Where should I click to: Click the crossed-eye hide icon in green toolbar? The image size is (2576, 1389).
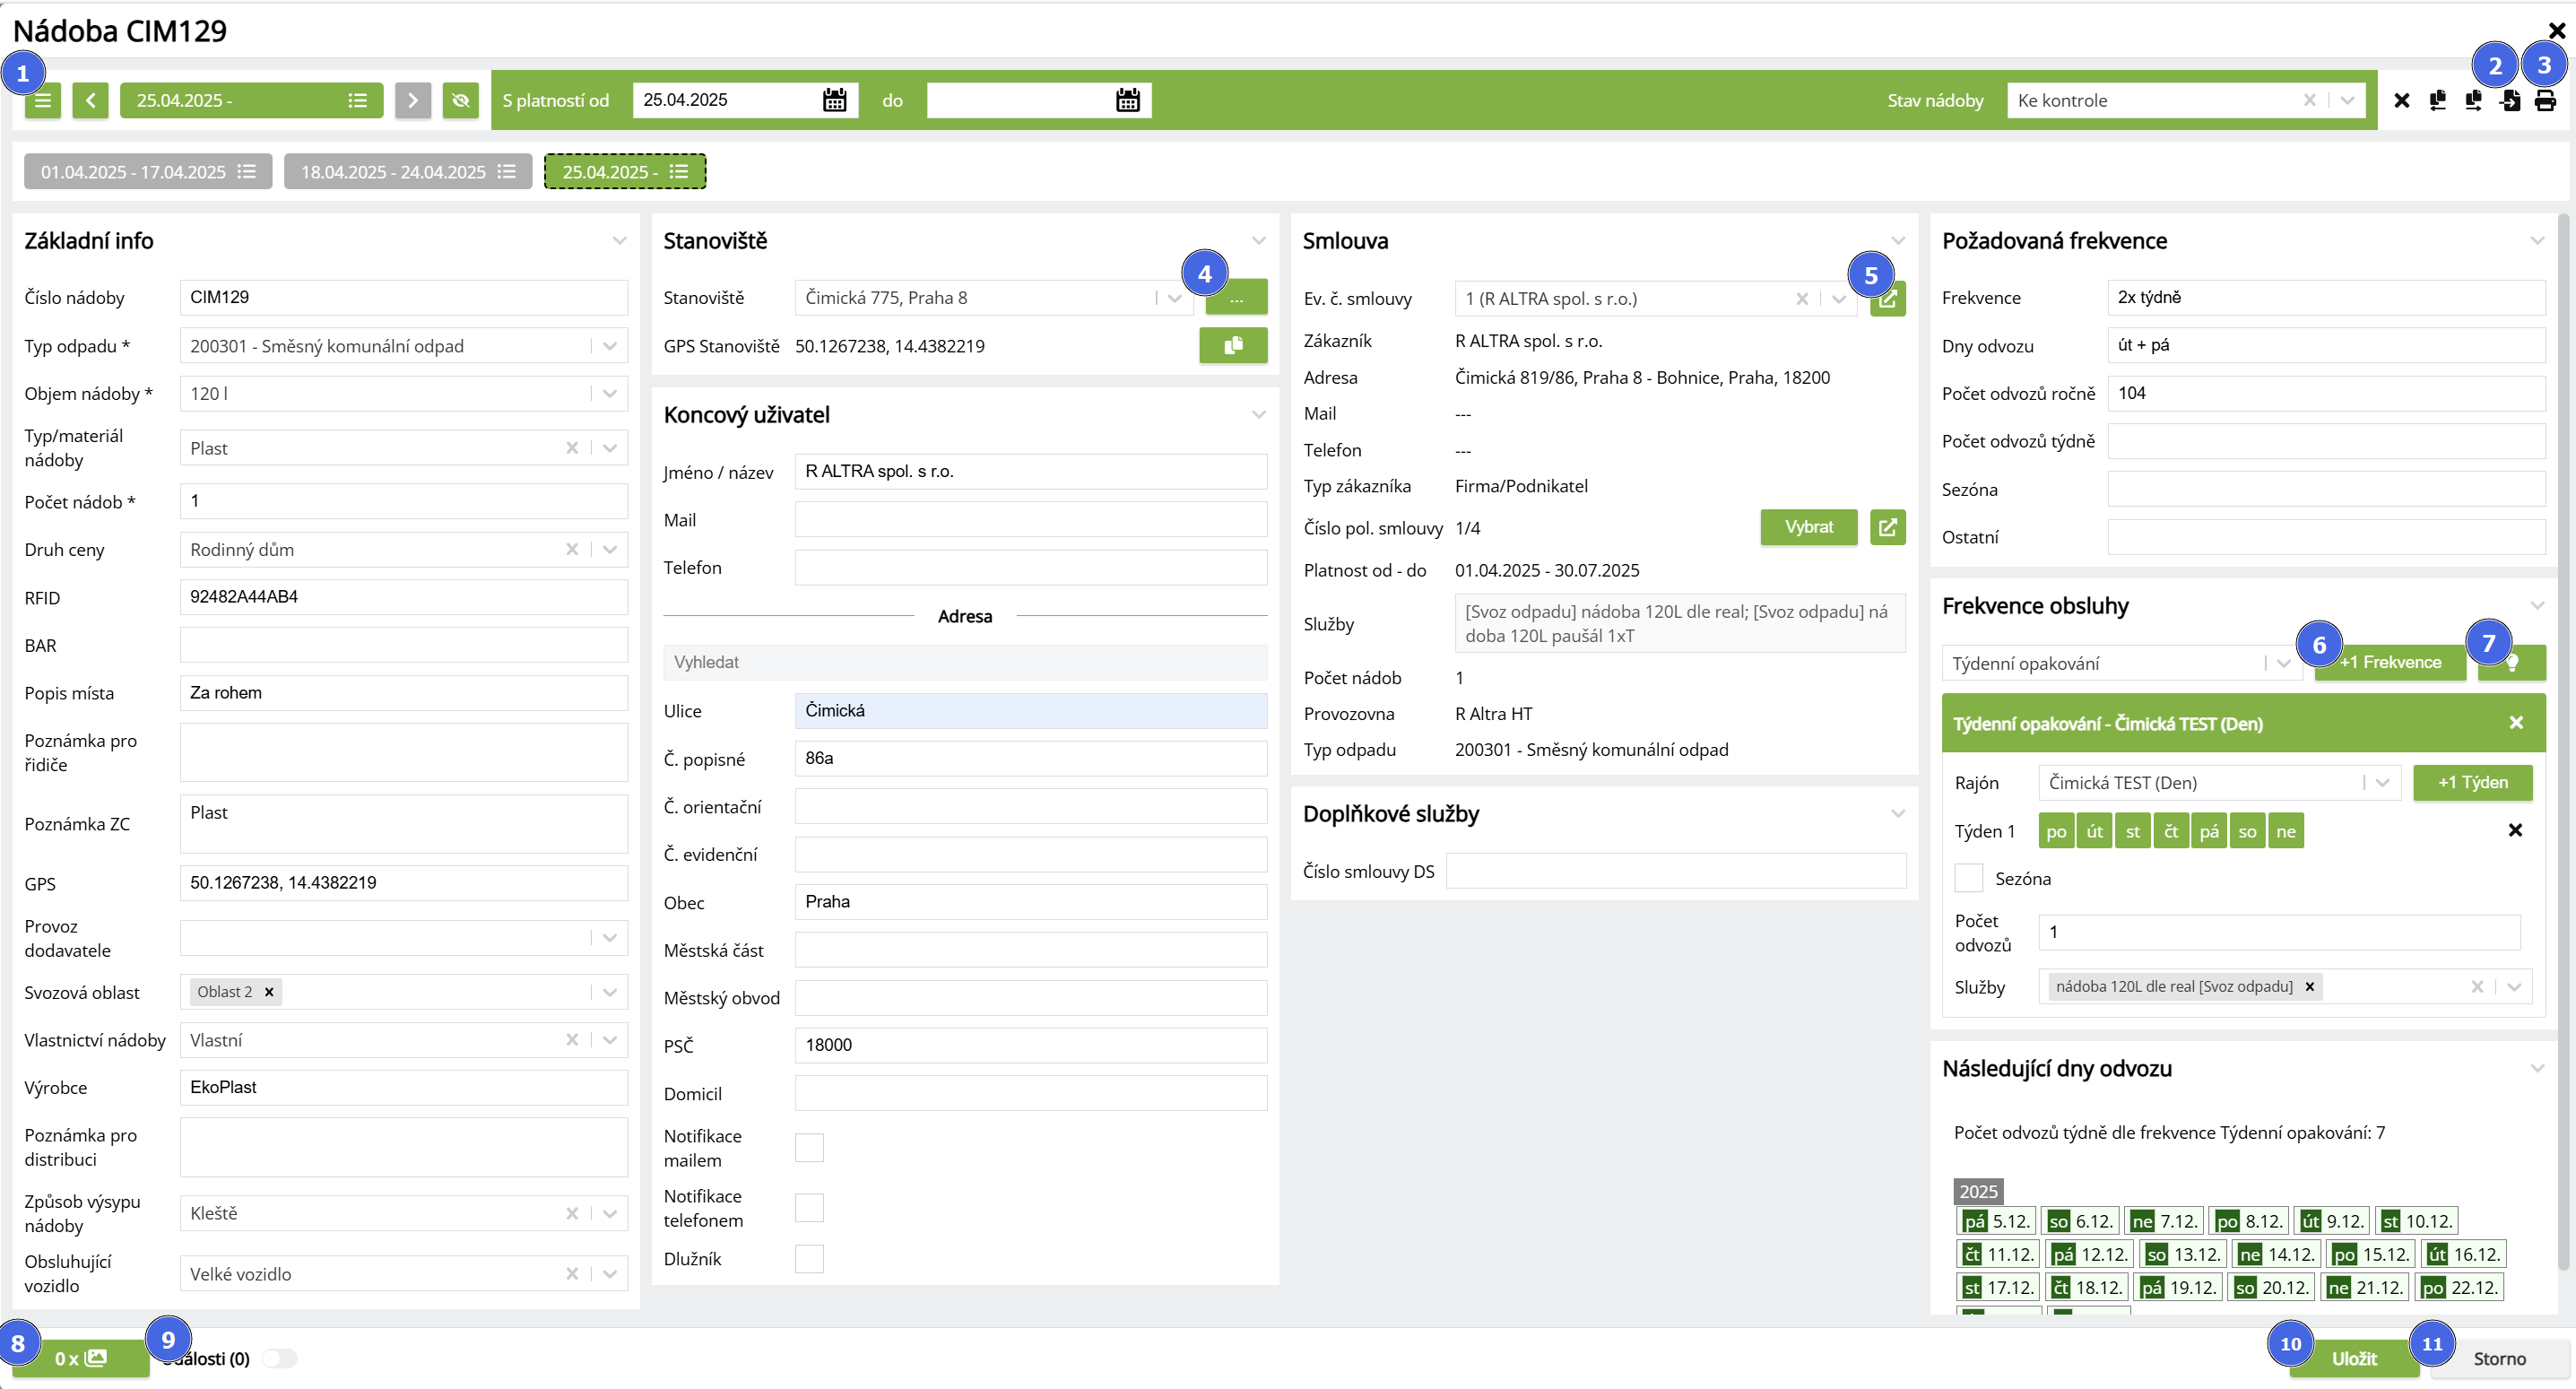460,100
